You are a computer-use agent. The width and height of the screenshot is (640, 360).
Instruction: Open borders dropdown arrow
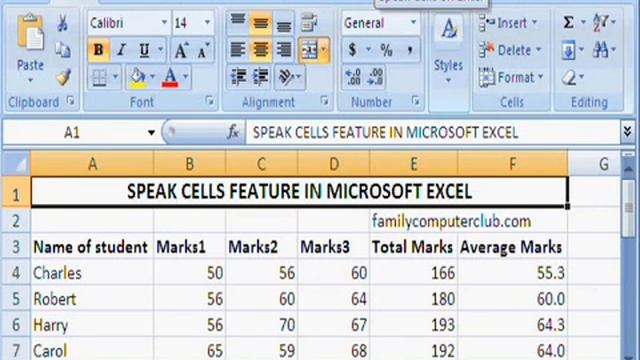point(115,77)
